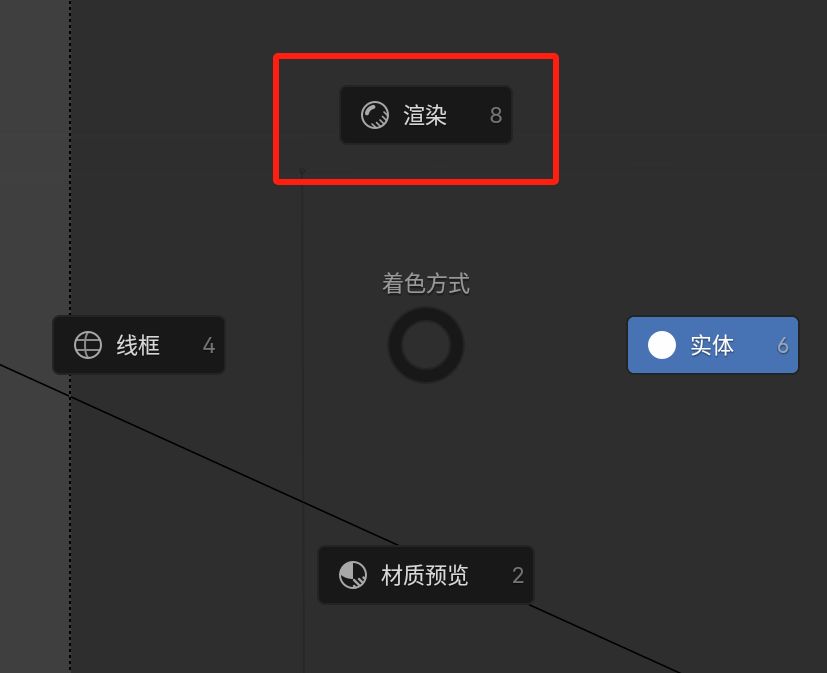Click the shortcut number 8 on 渲染
This screenshot has height=673, width=827.
coord(495,115)
